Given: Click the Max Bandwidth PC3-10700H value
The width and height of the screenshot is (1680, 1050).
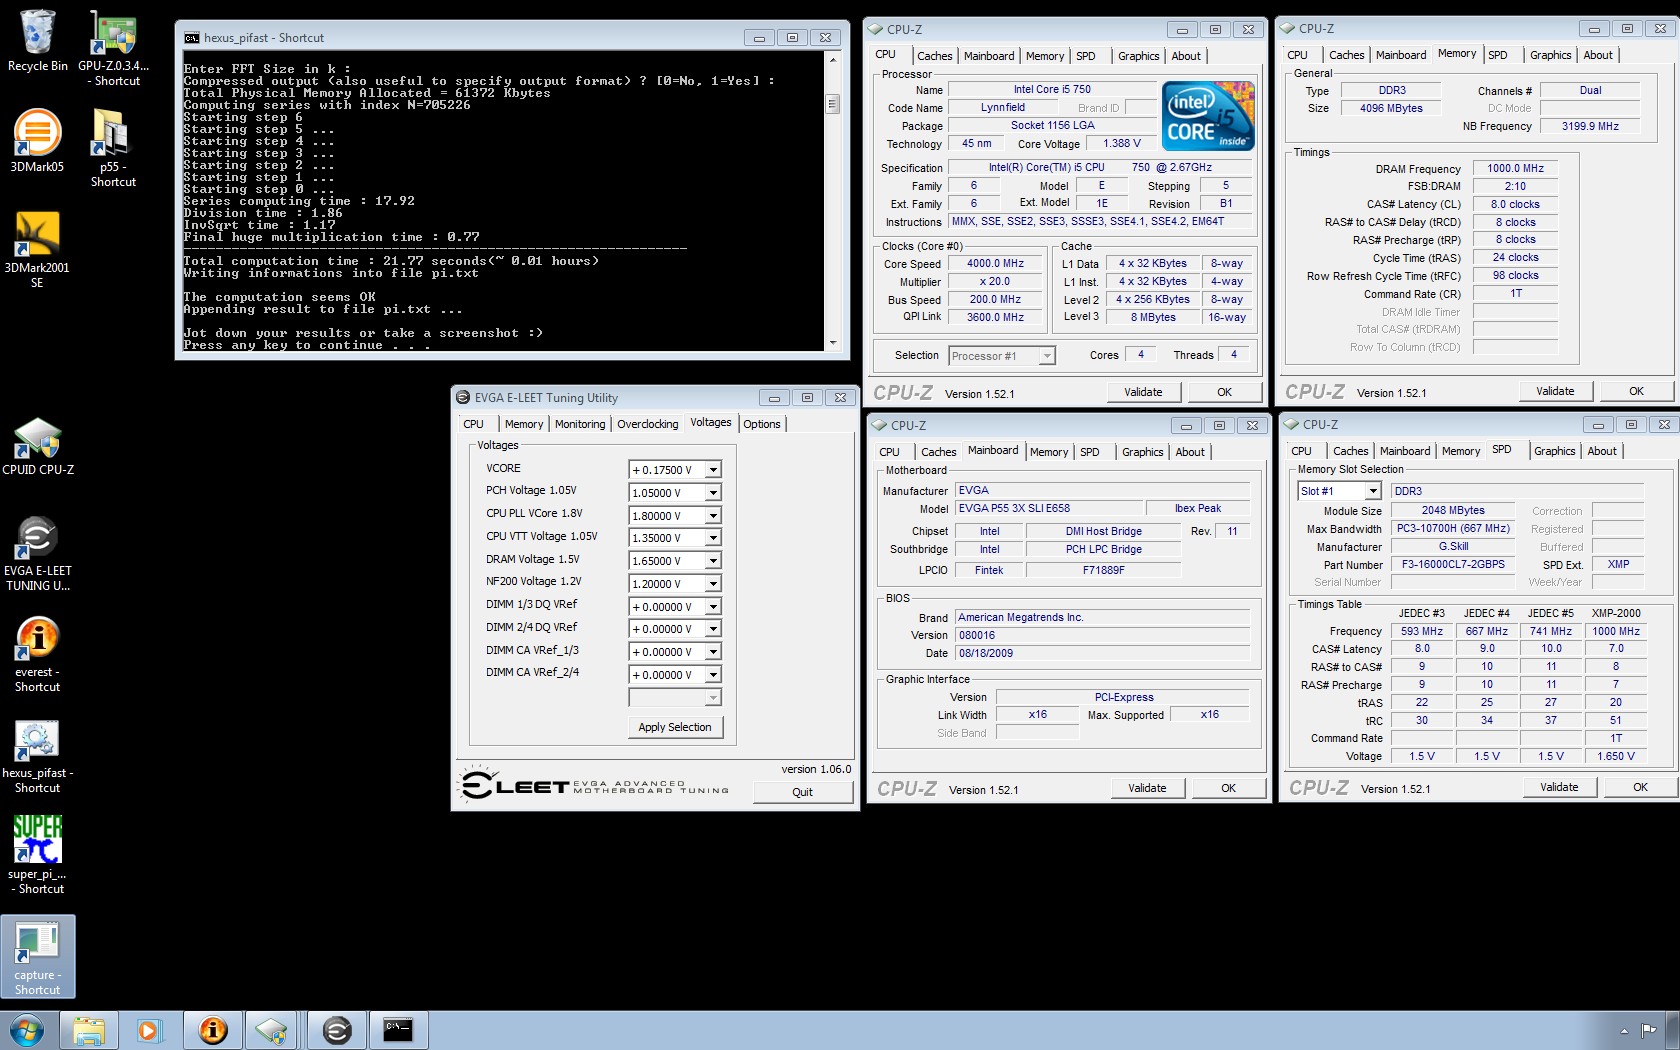Looking at the screenshot, I should 1453,529.
